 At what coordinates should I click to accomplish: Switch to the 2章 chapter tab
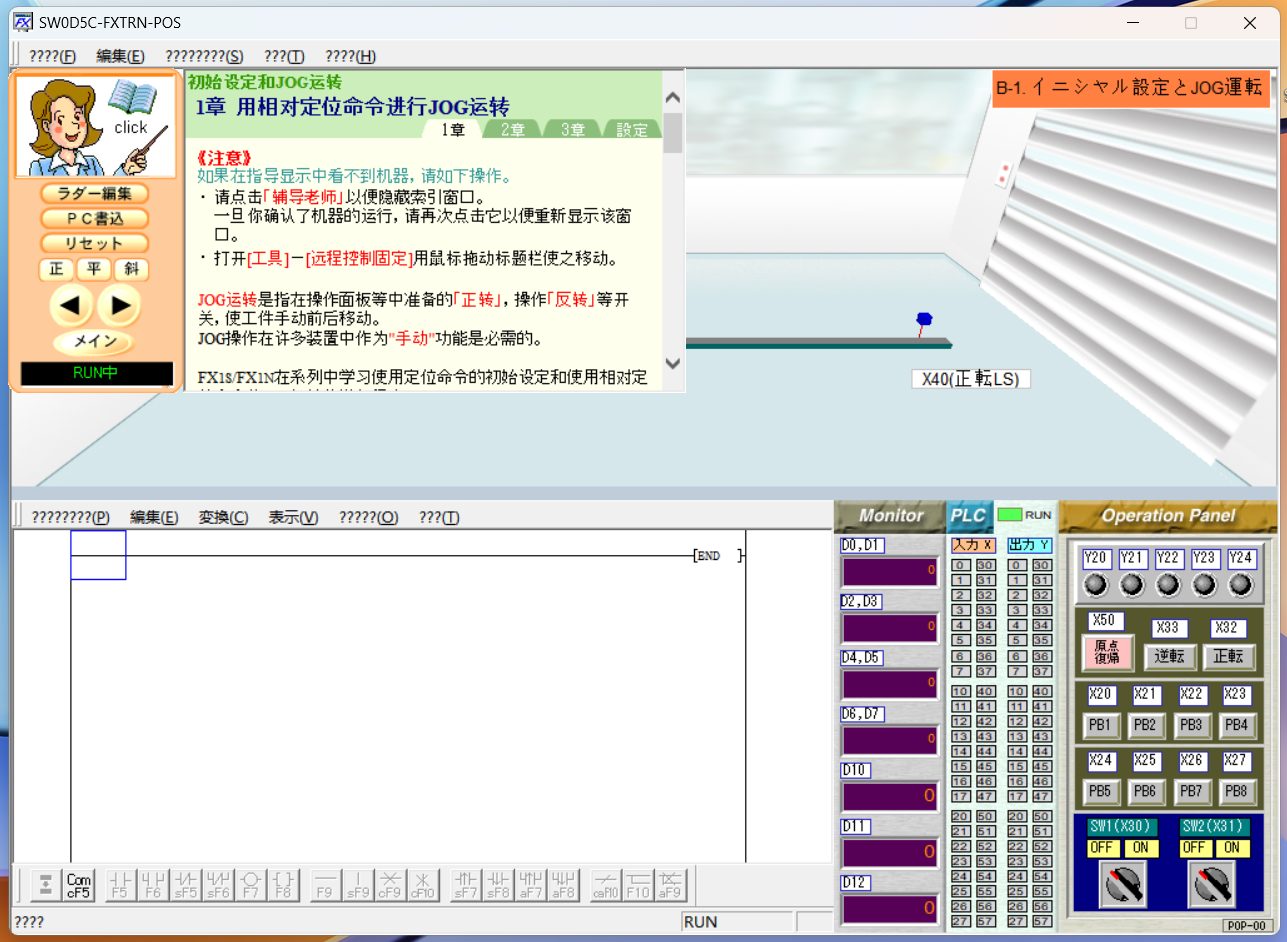point(513,130)
